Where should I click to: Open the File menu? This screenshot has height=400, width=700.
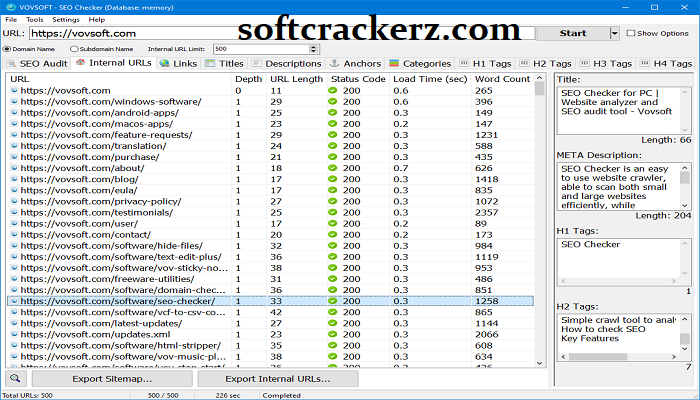coord(11,20)
